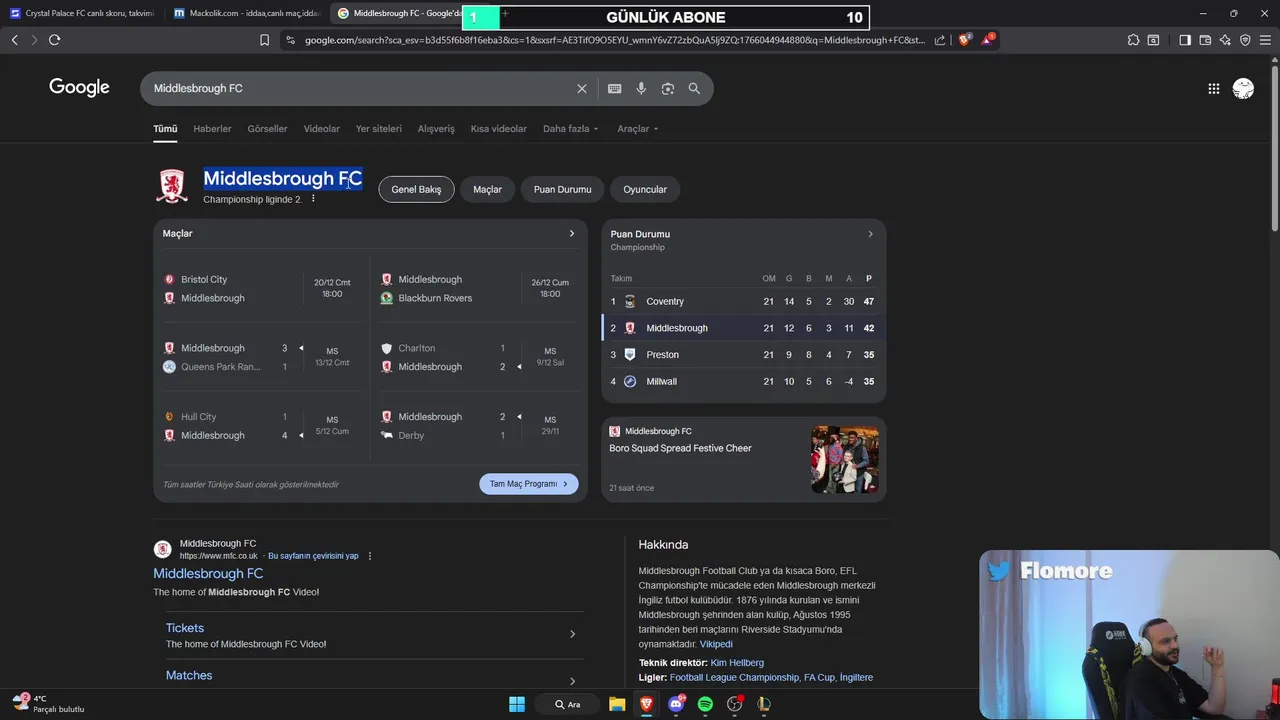
Task: Open Discord from the taskbar
Action: tap(676, 704)
